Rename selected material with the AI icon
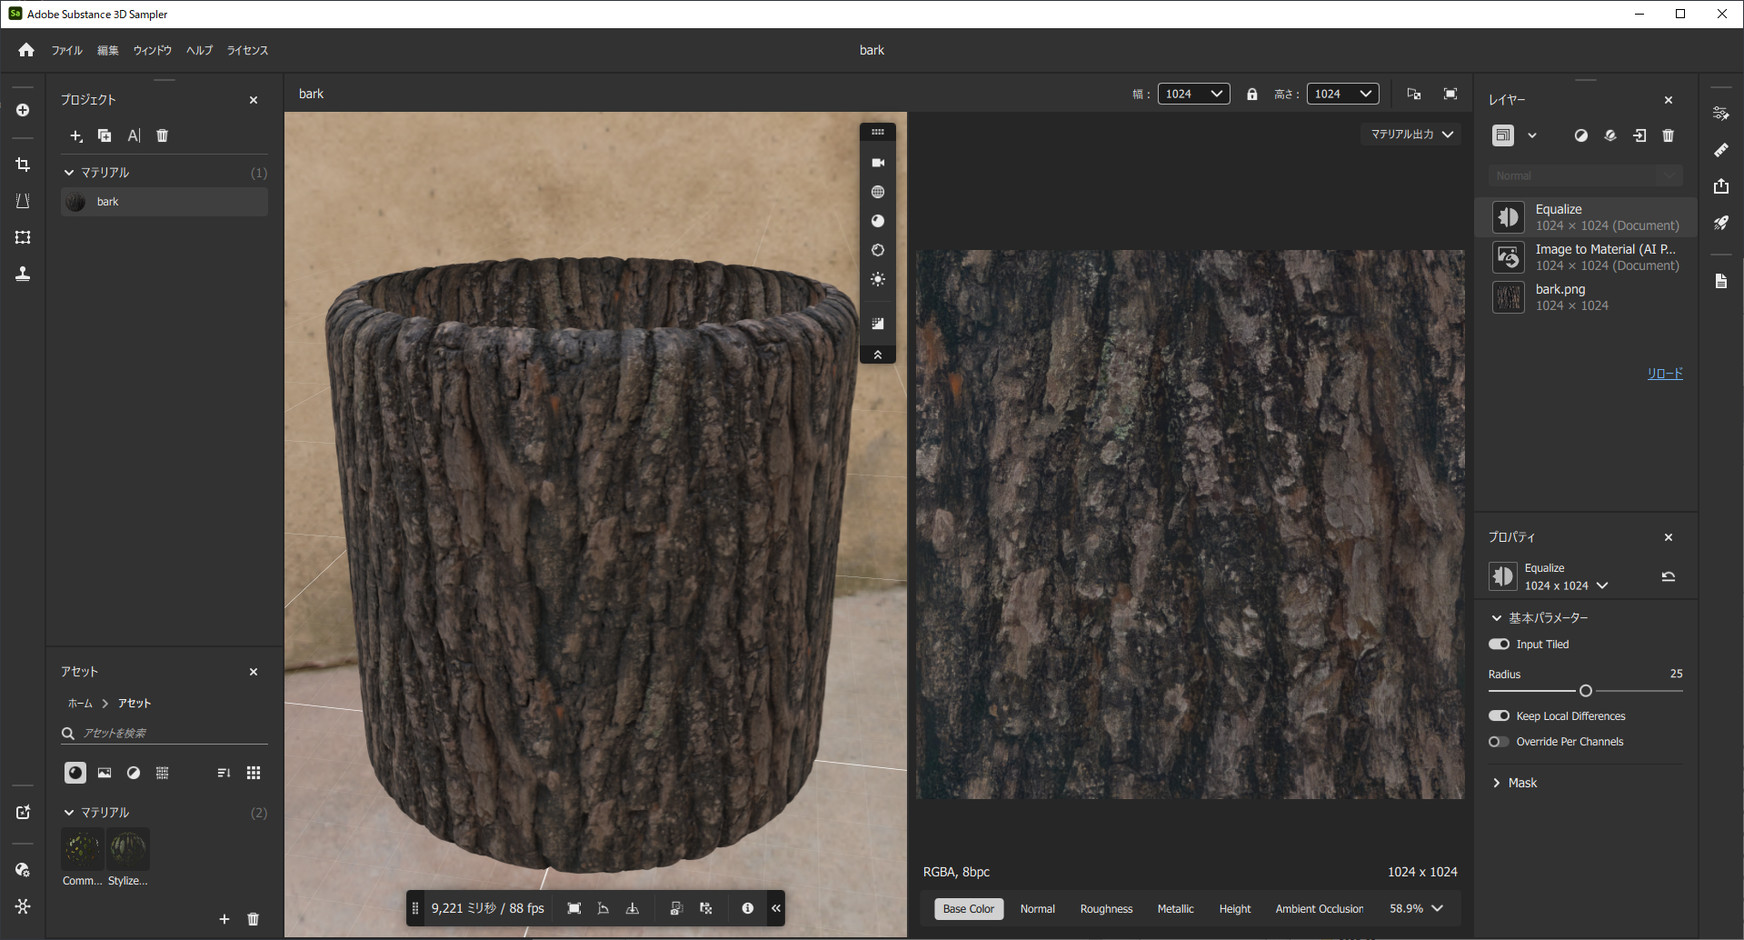The image size is (1744, 940). 134,136
